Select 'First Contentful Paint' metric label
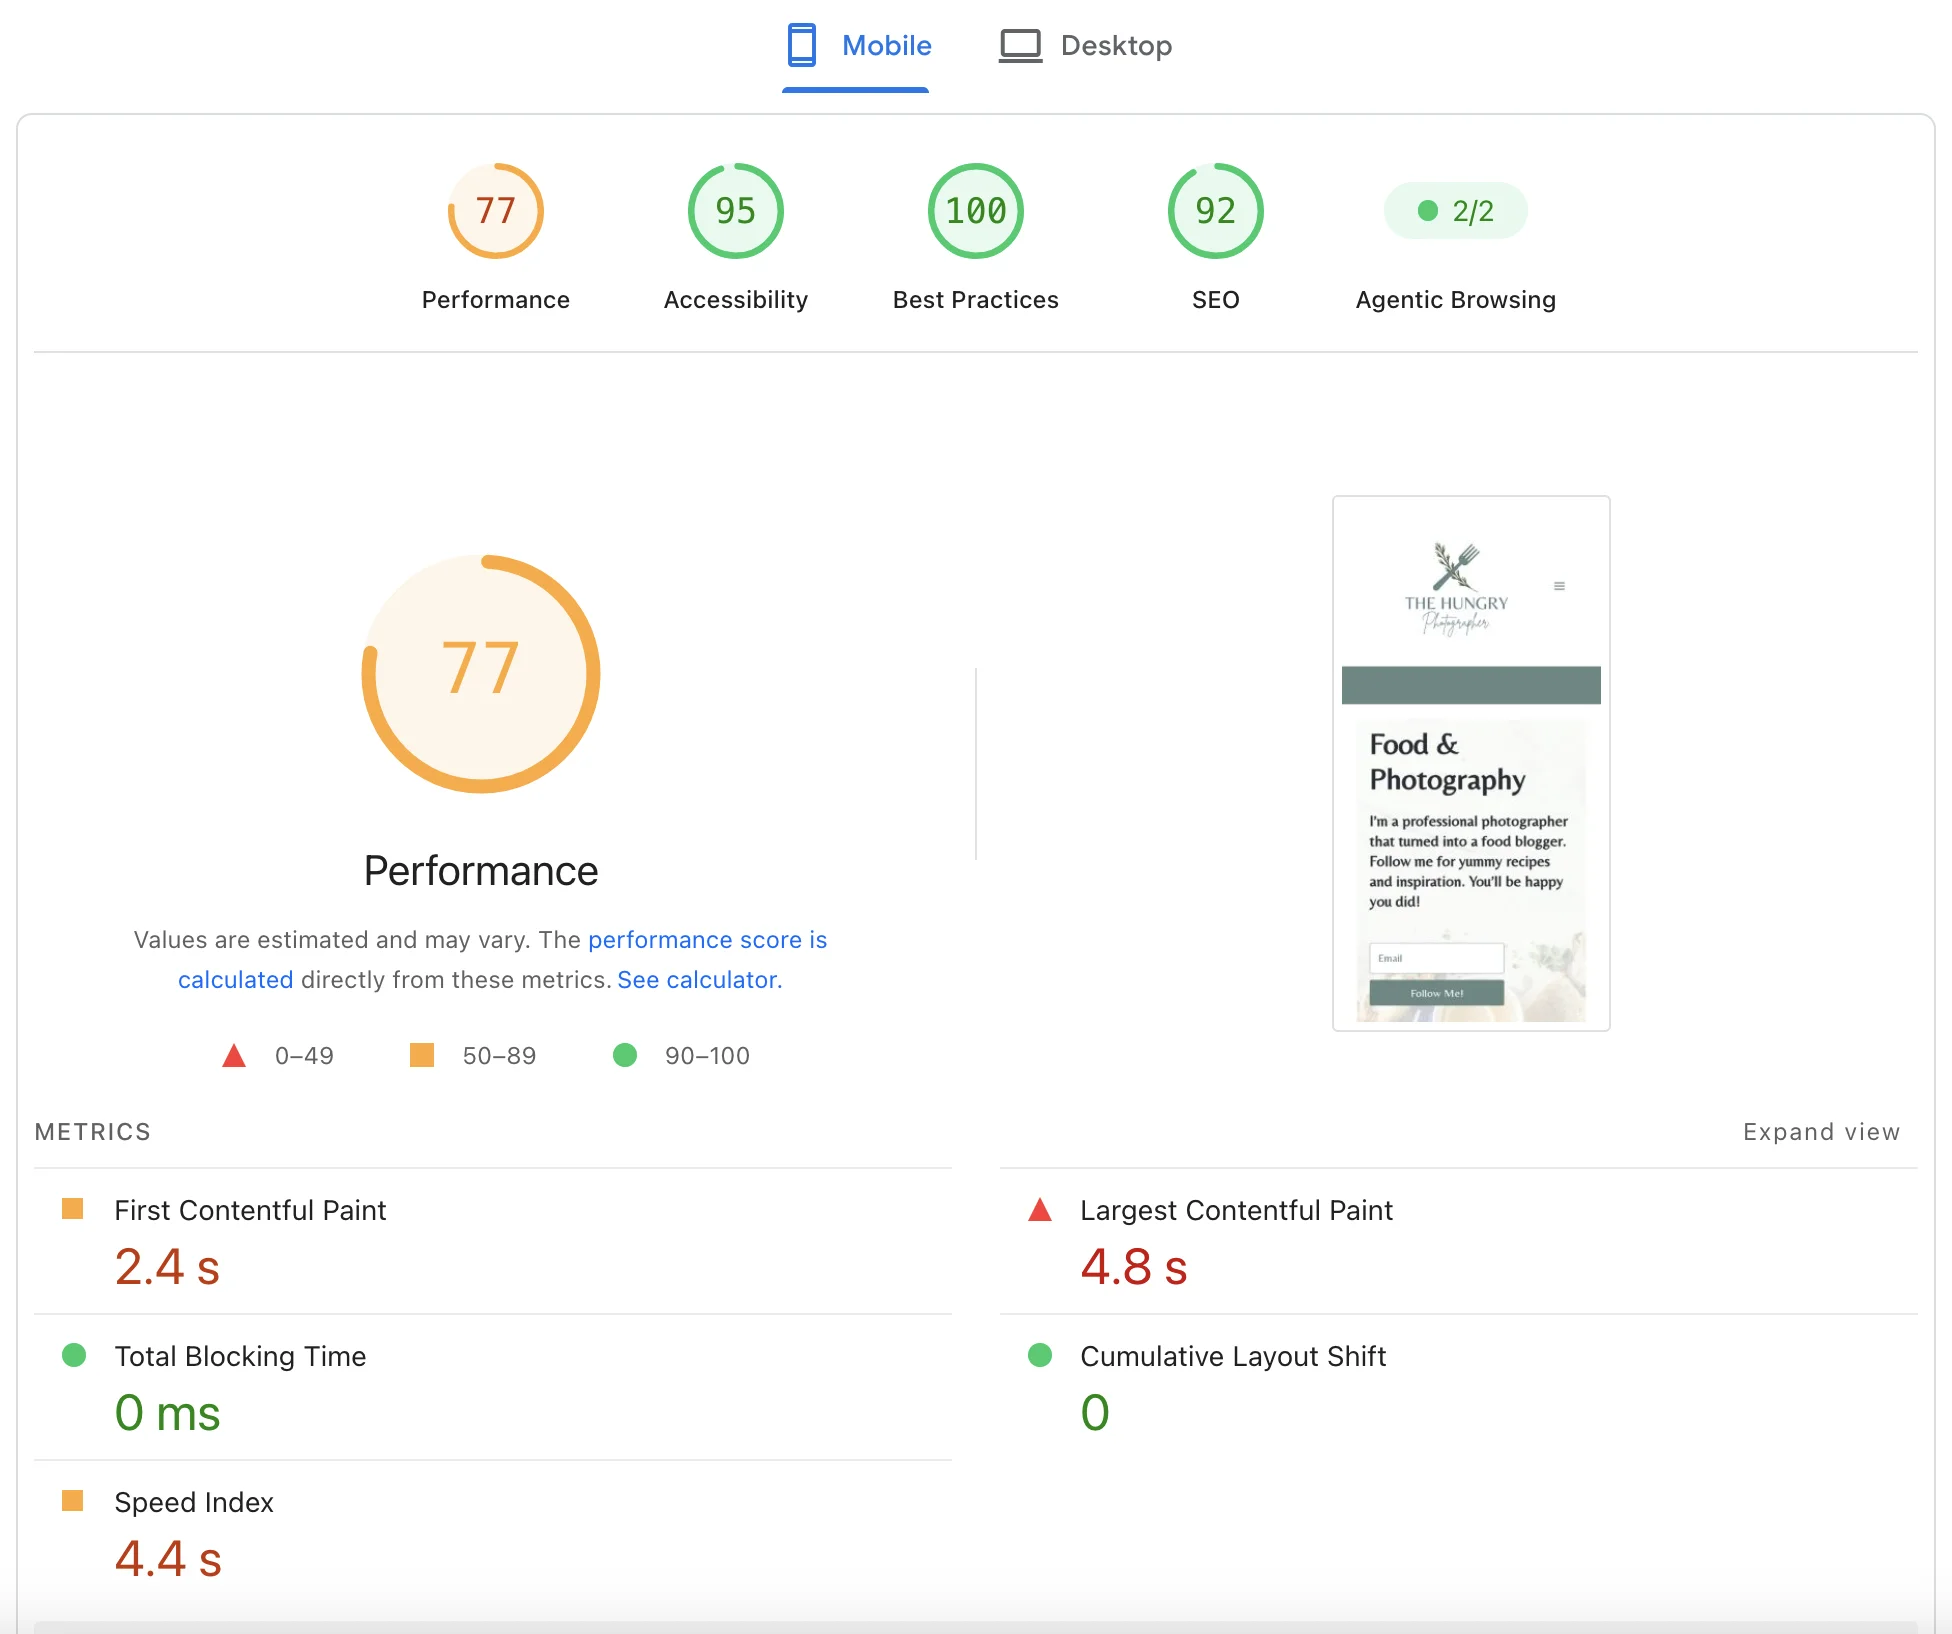Viewport: 1952px width, 1634px height. [x=250, y=1210]
